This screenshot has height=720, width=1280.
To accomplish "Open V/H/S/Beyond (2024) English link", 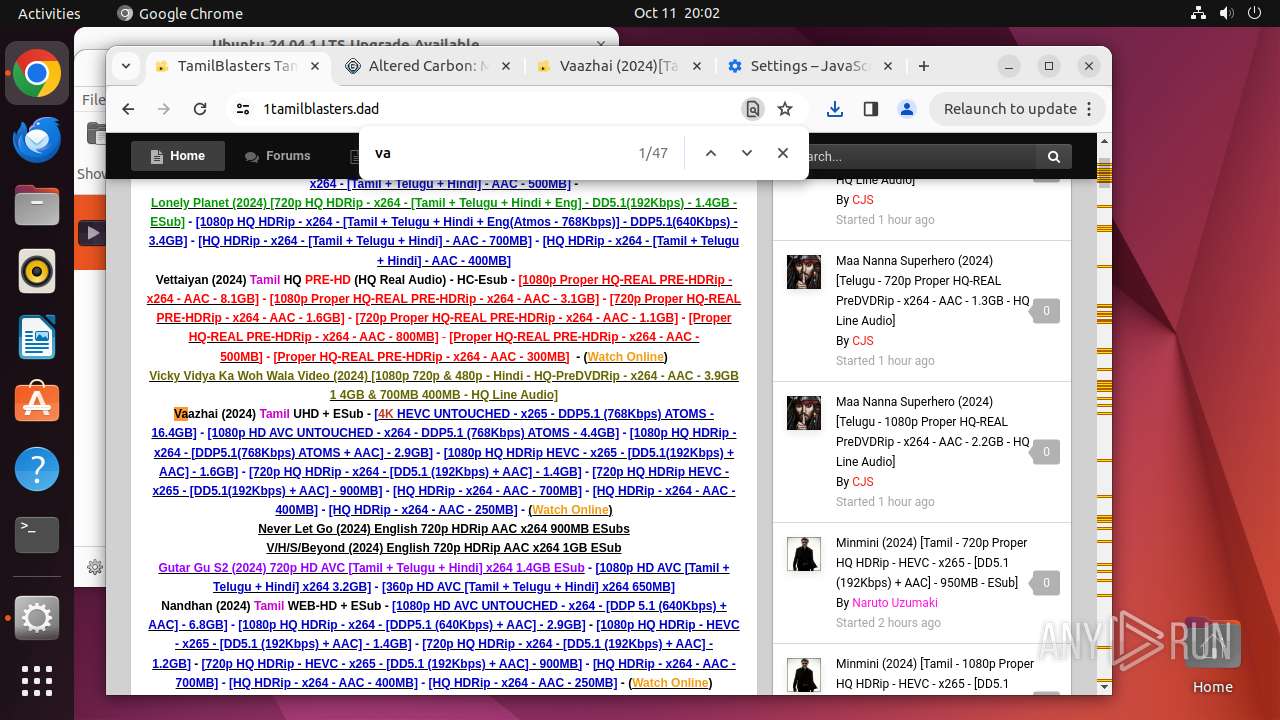I will 444,548.
